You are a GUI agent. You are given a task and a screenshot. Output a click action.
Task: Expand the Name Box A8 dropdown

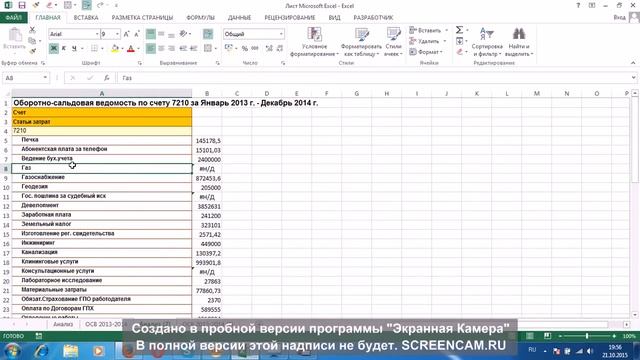pos(45,78)
